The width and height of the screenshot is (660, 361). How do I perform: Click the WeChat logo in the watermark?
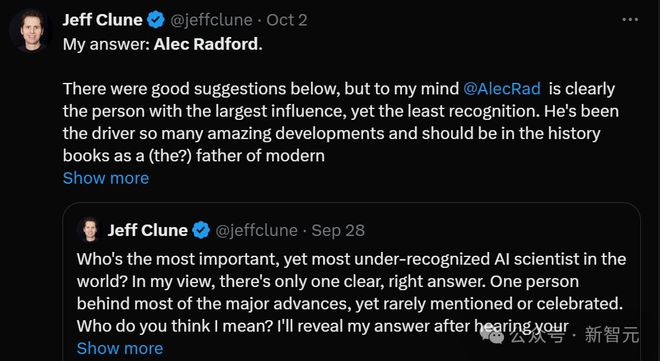tap(491, 334)
